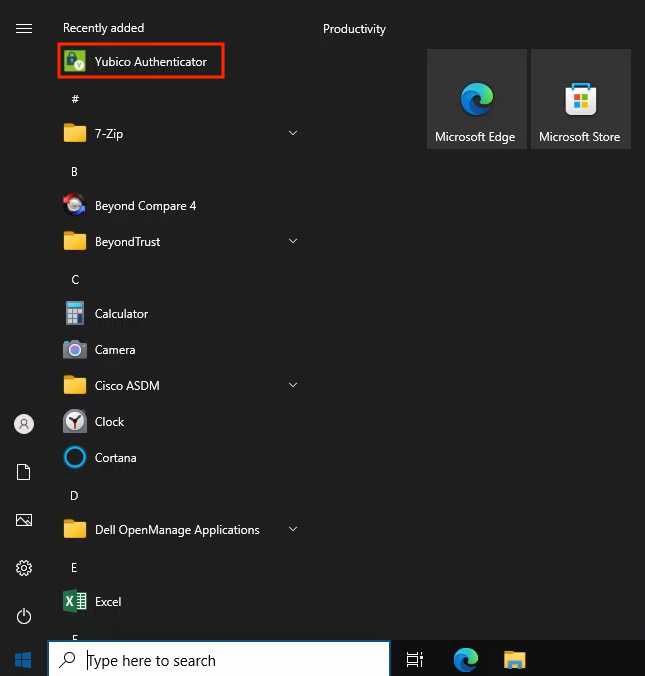Image resolution: width=645 pixels, height=676 pixels.
Task: Expand the 7-Zip folder chevron
Action: [293, 133]
